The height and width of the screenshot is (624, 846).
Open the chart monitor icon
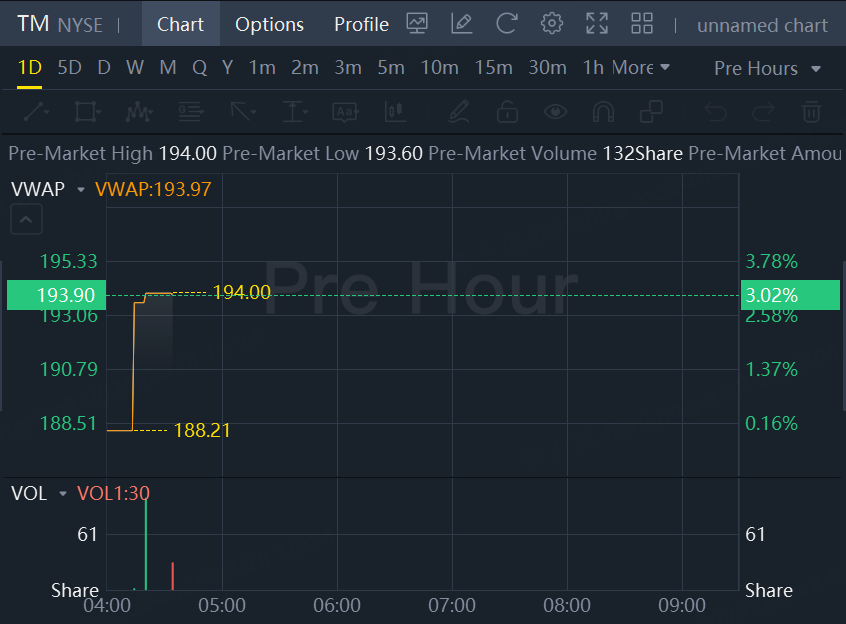(417, 24)
